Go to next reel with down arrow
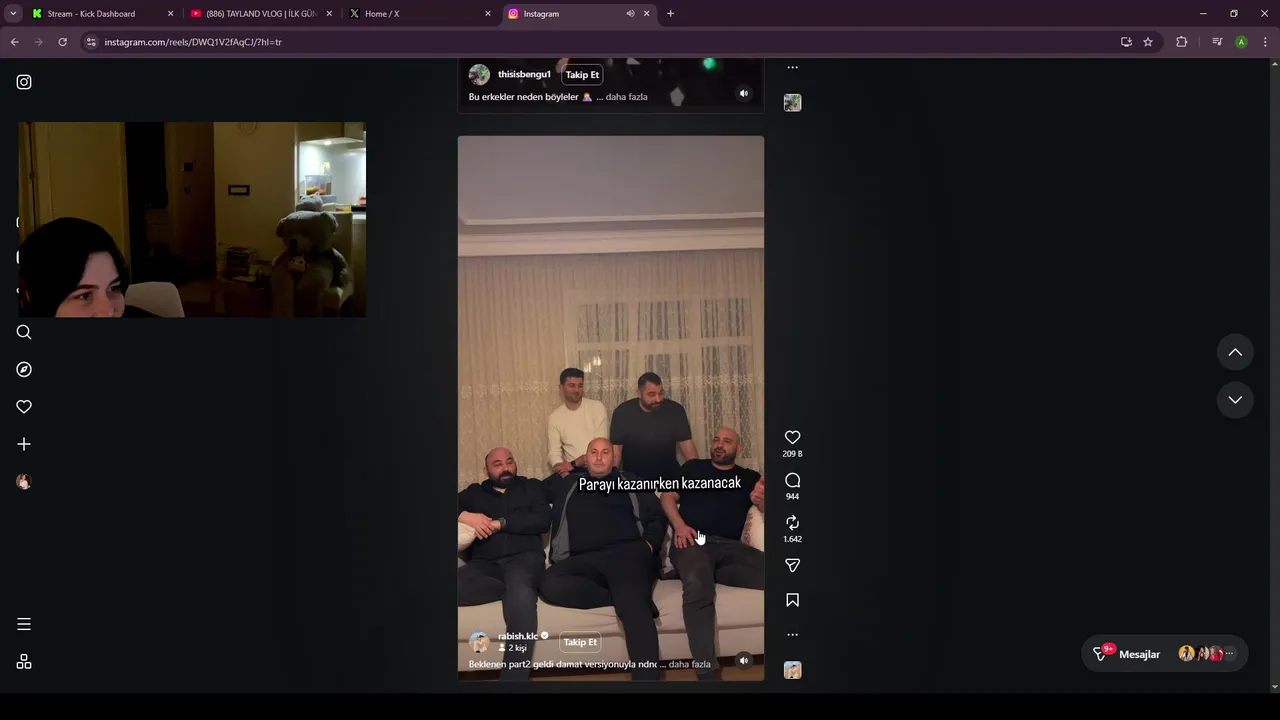This screenshot has width=1280, height=720. coord(1235,400)
